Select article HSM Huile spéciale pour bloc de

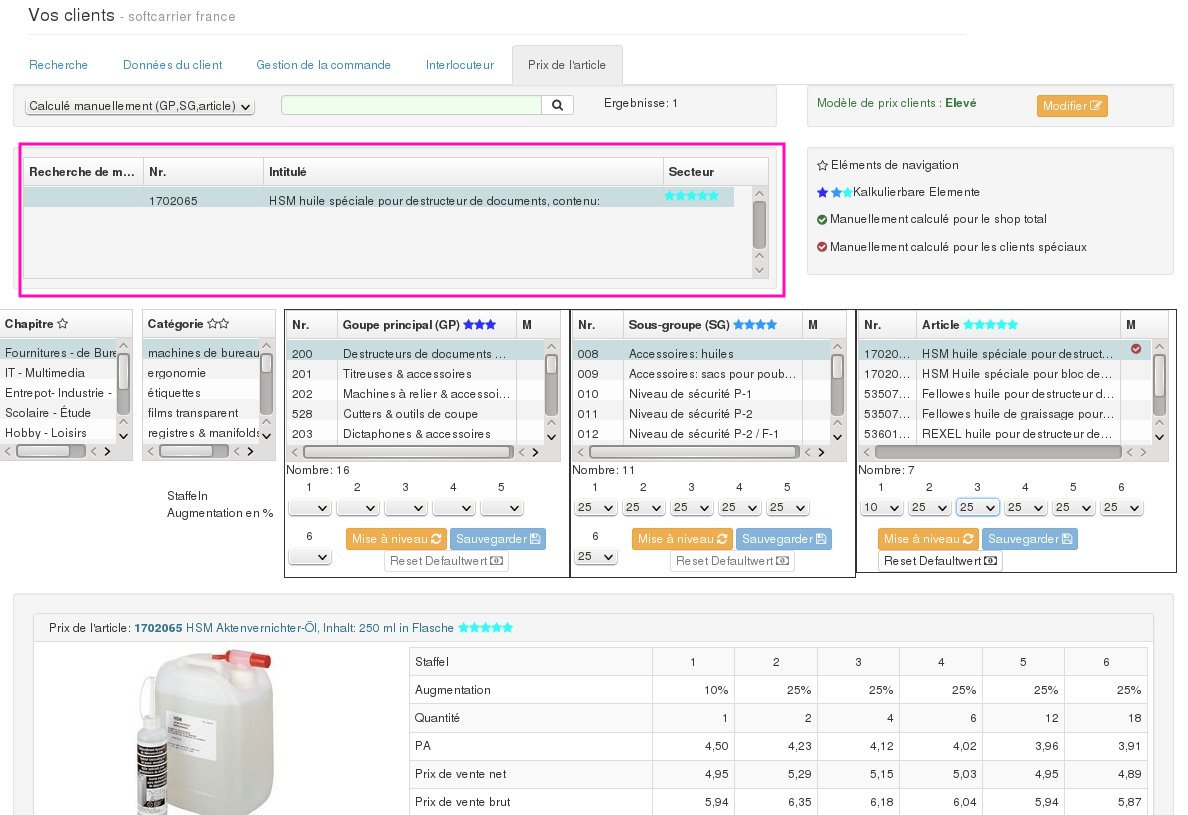point(1005,373)
